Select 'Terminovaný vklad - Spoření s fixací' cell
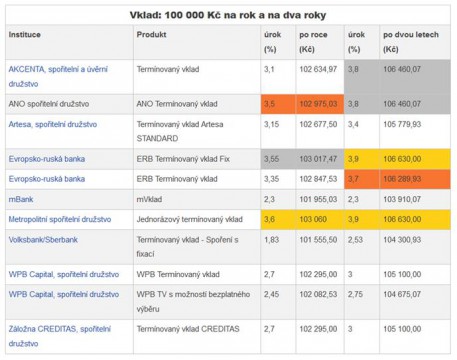457x360 pixels. [197, 247]
